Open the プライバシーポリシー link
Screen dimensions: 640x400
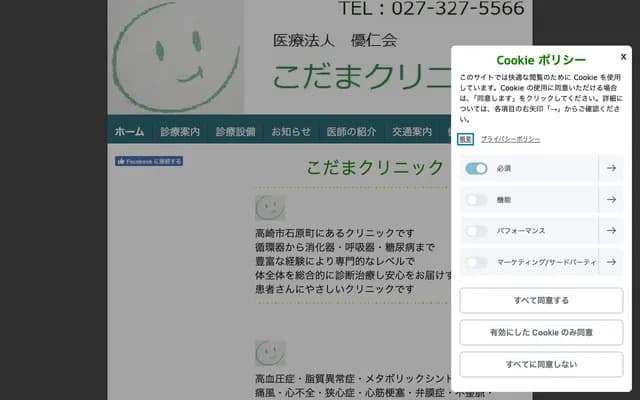[x=510, y=139]
